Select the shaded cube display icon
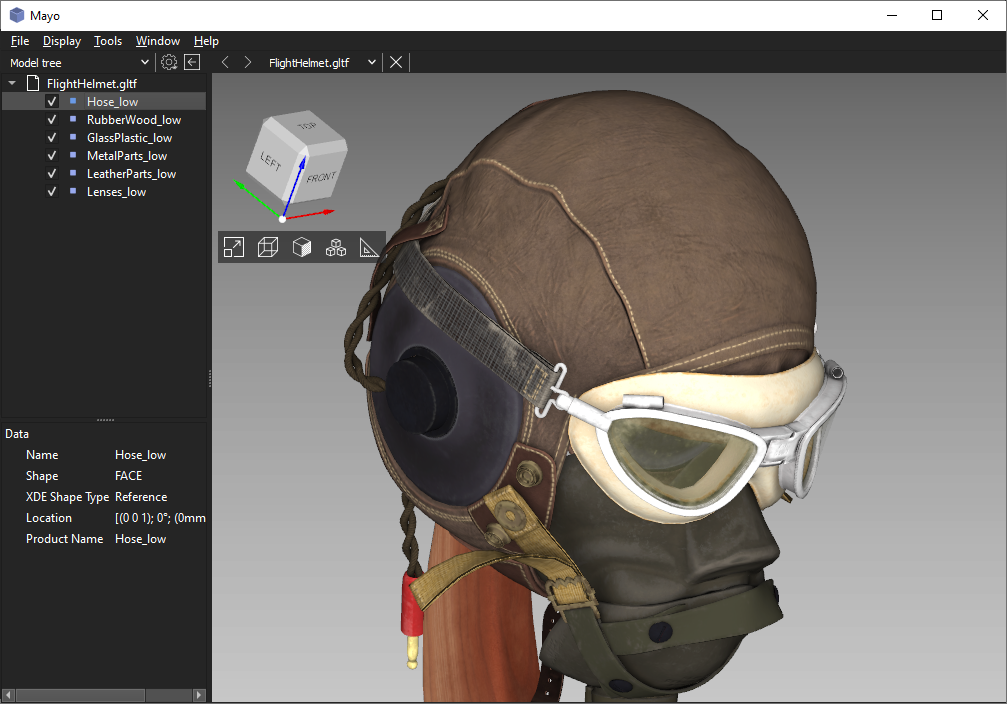Screen dimensions: 1007x704 click(x=302, y=247)
